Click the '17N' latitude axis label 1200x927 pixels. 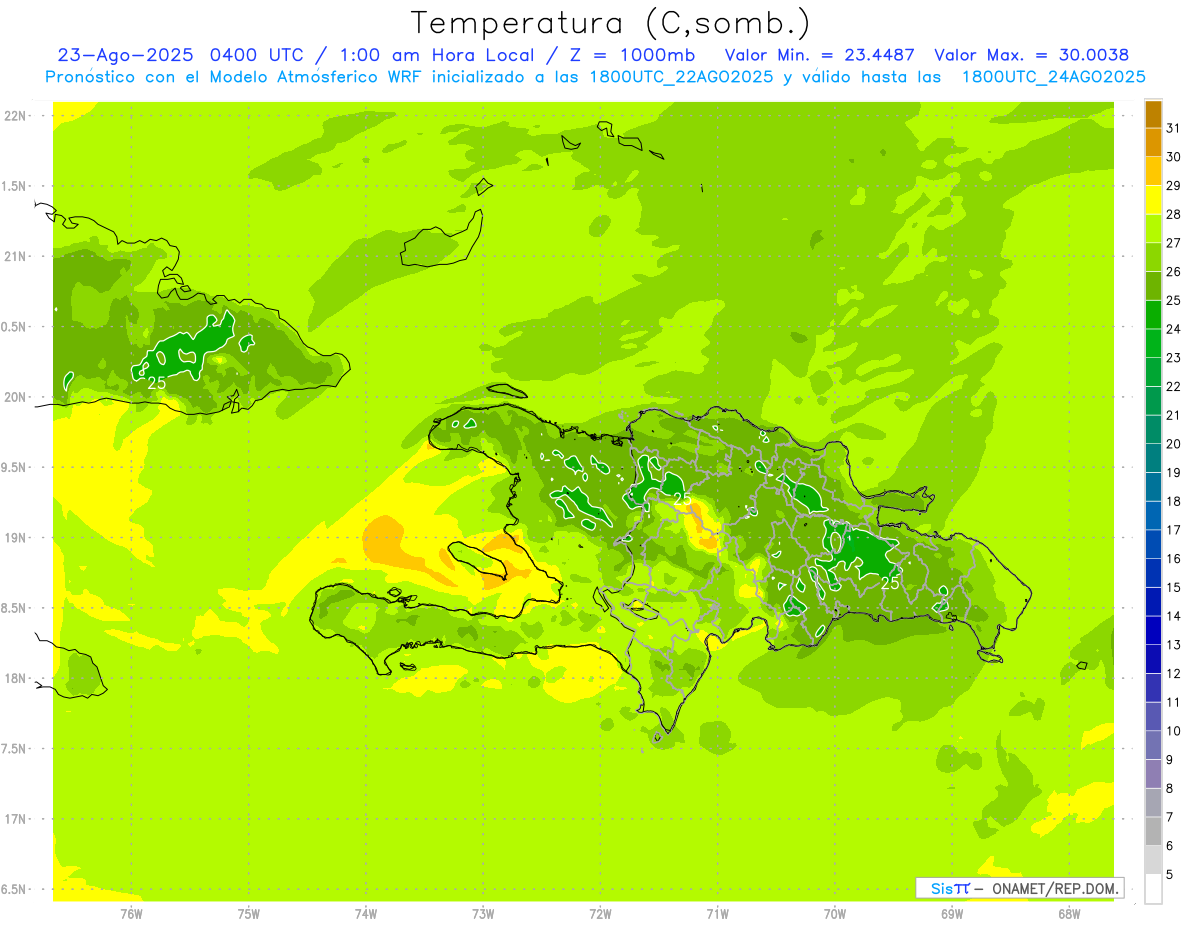pos(15,819)
